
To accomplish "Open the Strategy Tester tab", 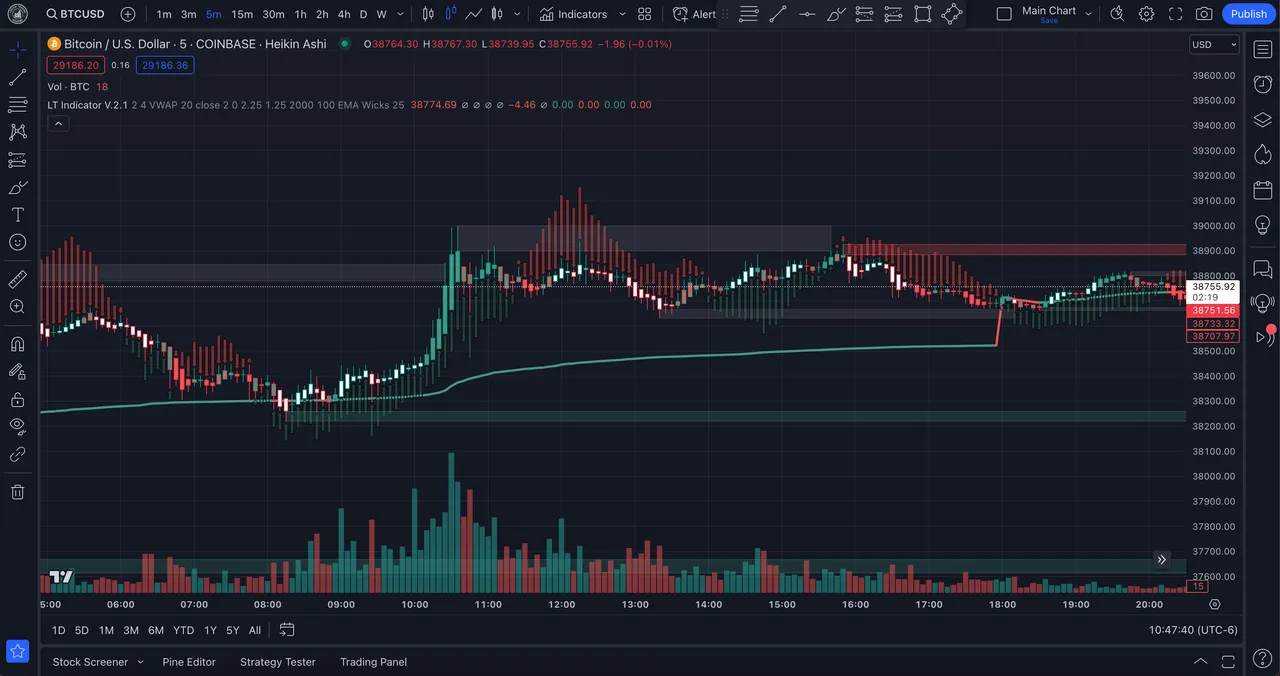I will (278, 661).
